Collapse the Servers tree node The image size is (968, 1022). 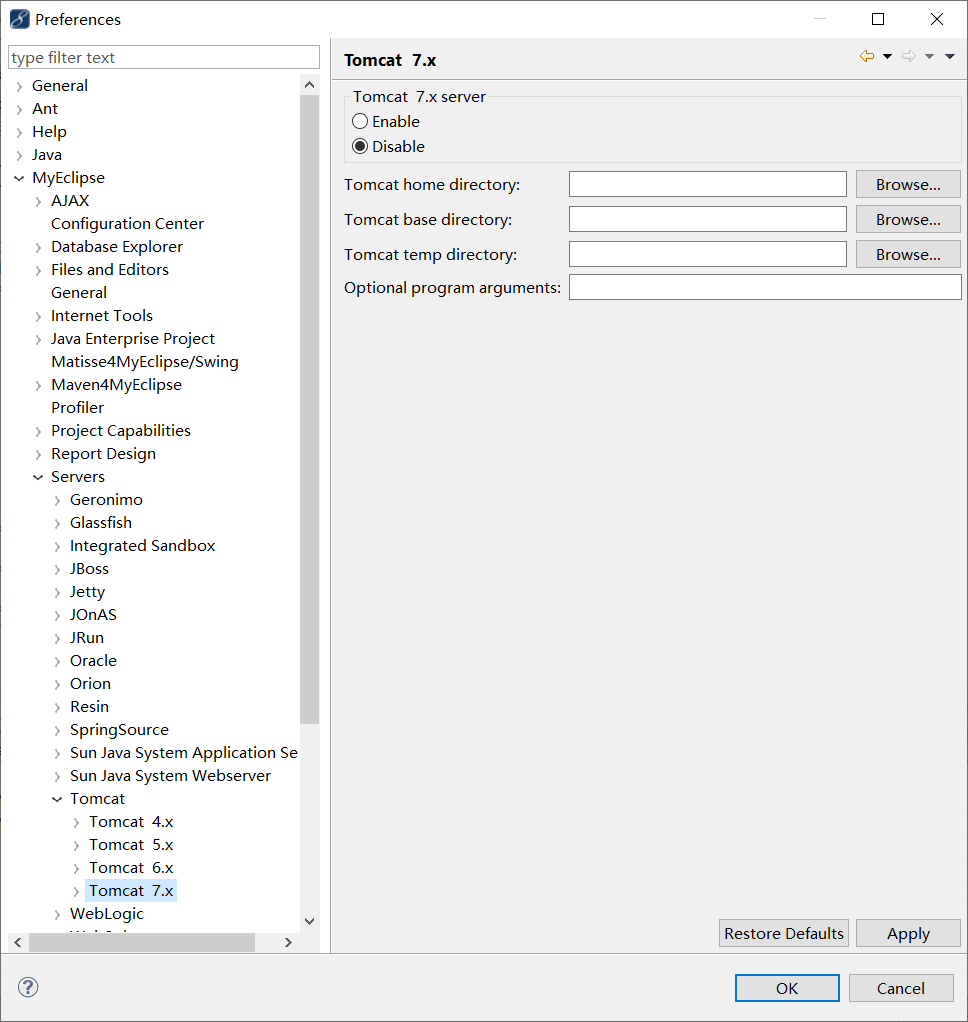click(x=38, y=477)
